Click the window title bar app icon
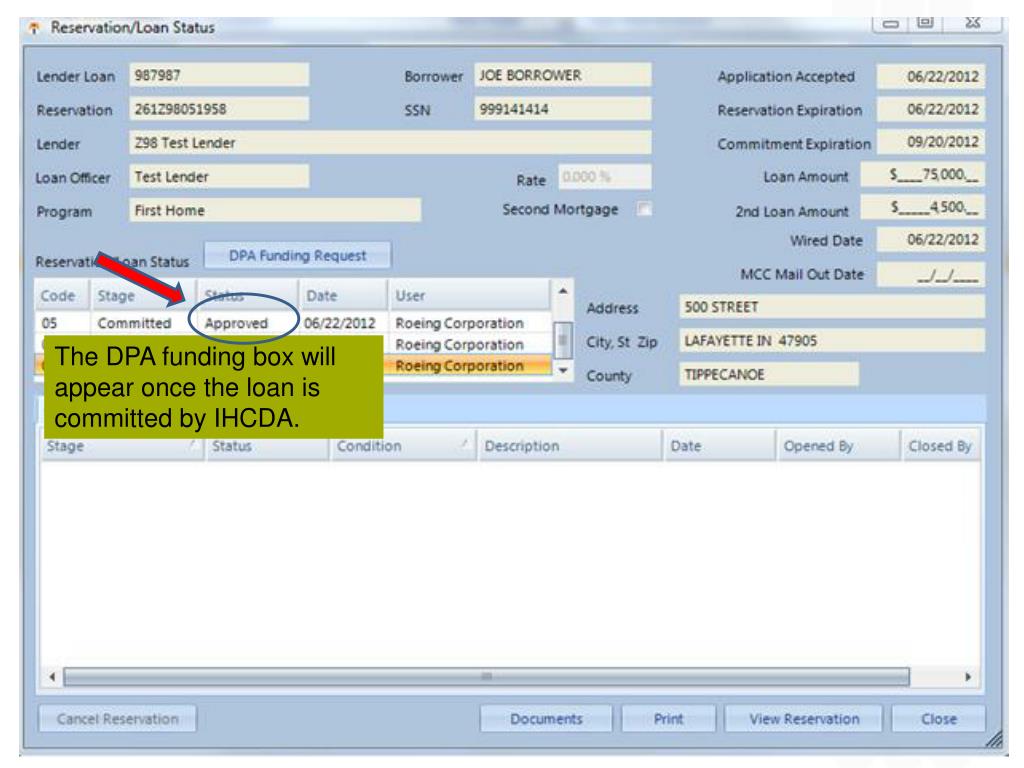The height and width of the screenshot is (768, 1024). click(x=34, y=27)
